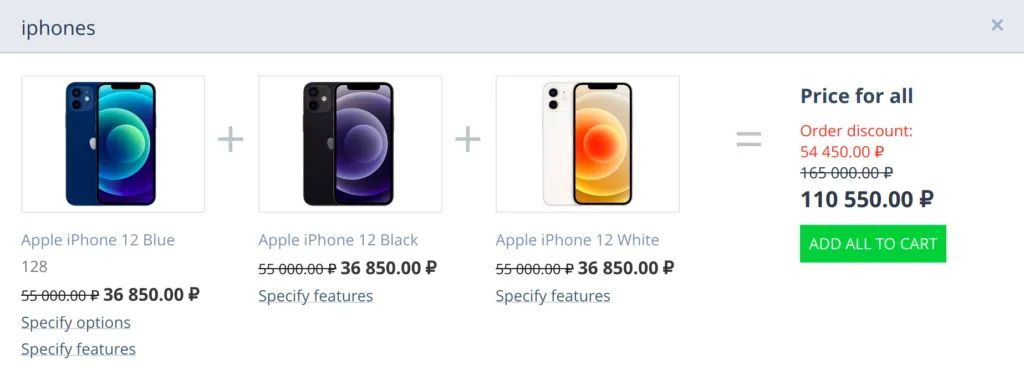The image size is (1024, 370).
Task: Click the 36 850.00 price of iPhone 12 Blue
Action: pos(152,295)
